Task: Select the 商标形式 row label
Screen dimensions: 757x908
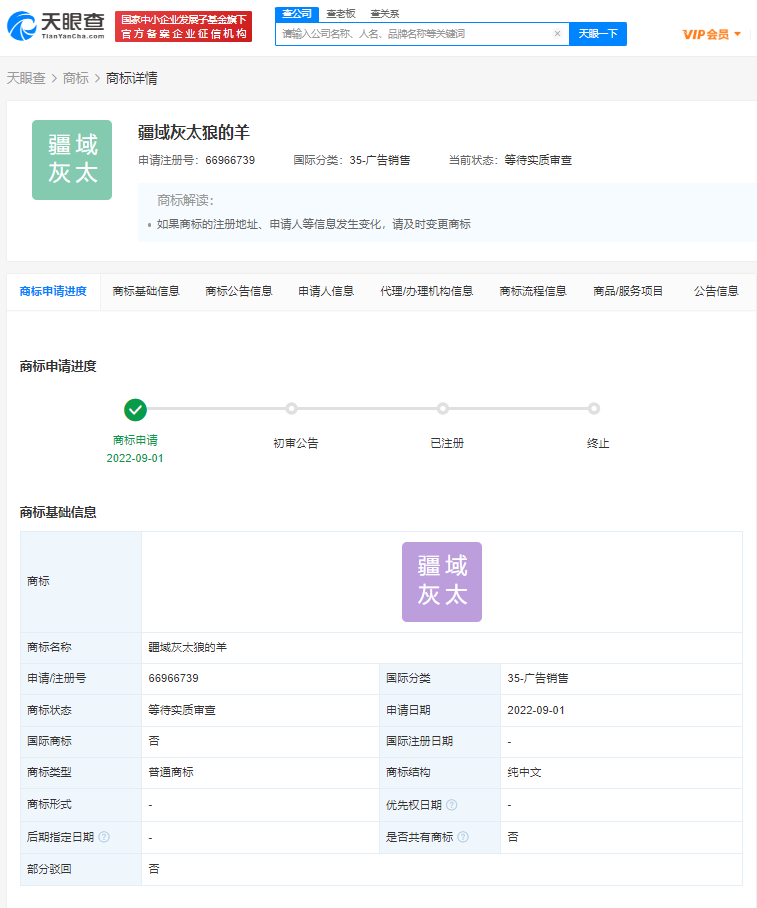Action: pyautogui.click(x=49, y=804)
